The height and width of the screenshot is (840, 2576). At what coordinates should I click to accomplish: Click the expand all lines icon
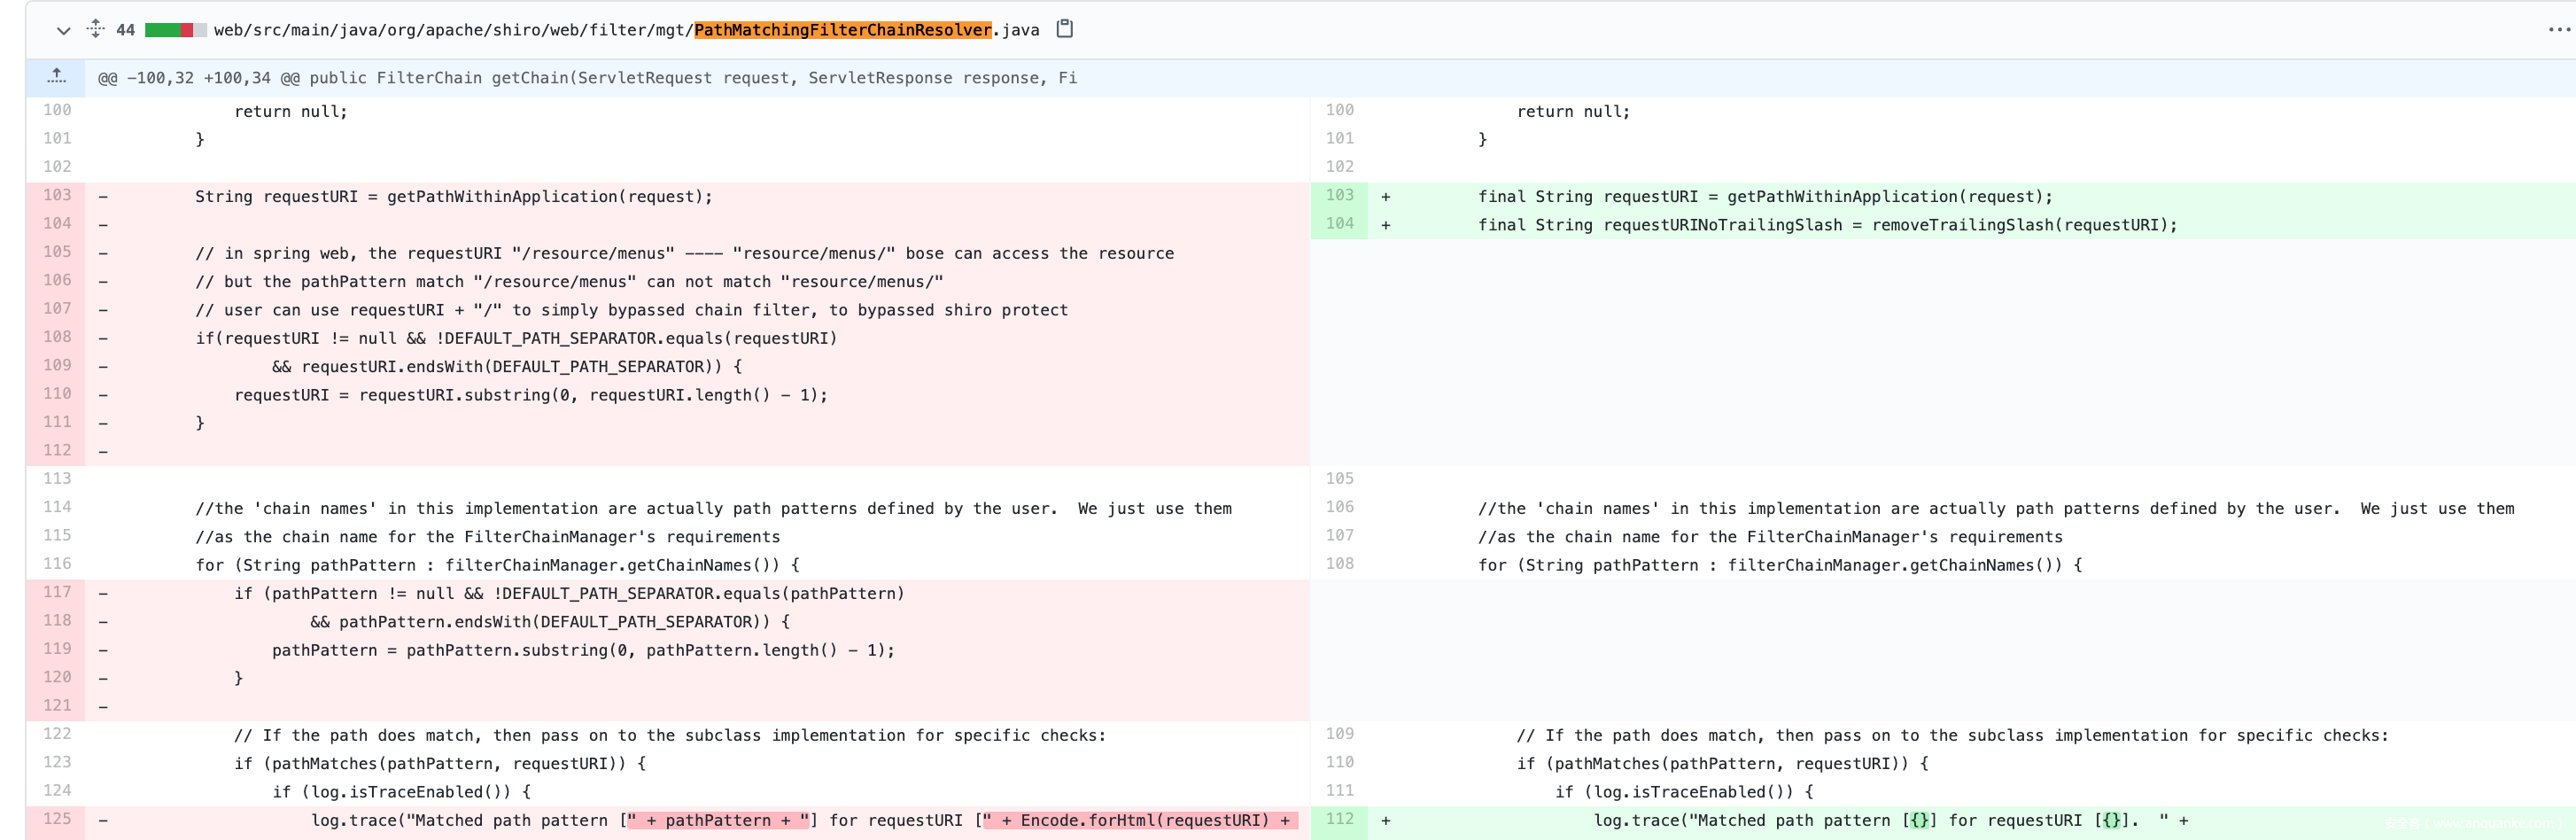[96, 29]
